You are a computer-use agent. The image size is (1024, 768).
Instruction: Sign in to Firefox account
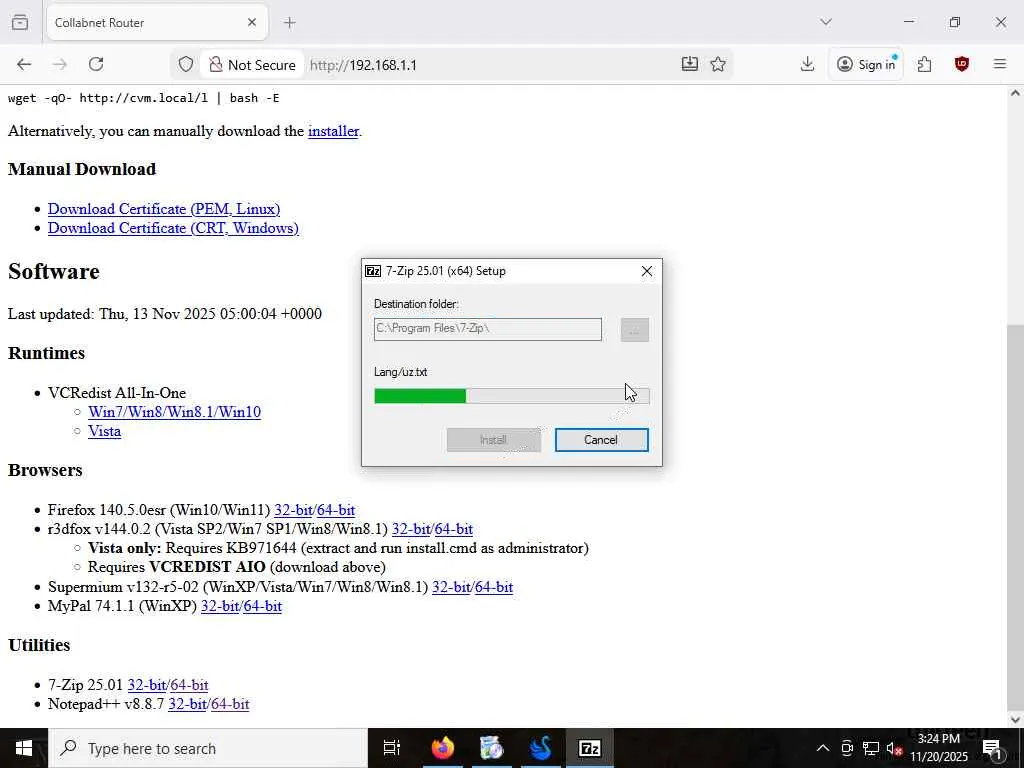[866, 64]
